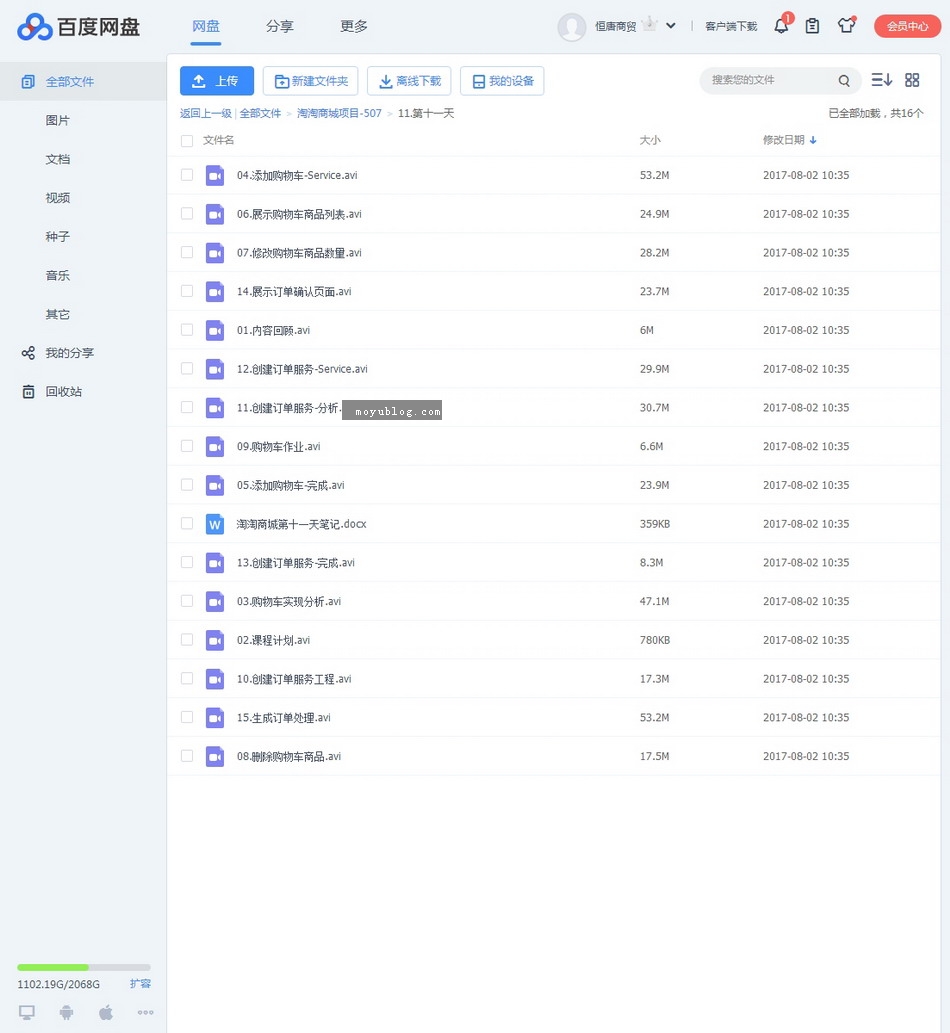This screenshot has height=1033, width=950.
Task: Open the sort order icon
Action: (881, 80)
